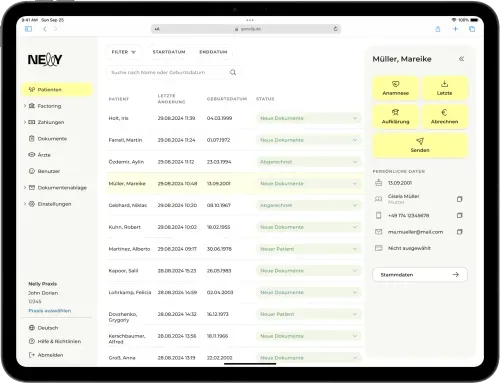Reload the page in Safari
The height and width of the screenshot is (383, 500).
pos(335,29)
